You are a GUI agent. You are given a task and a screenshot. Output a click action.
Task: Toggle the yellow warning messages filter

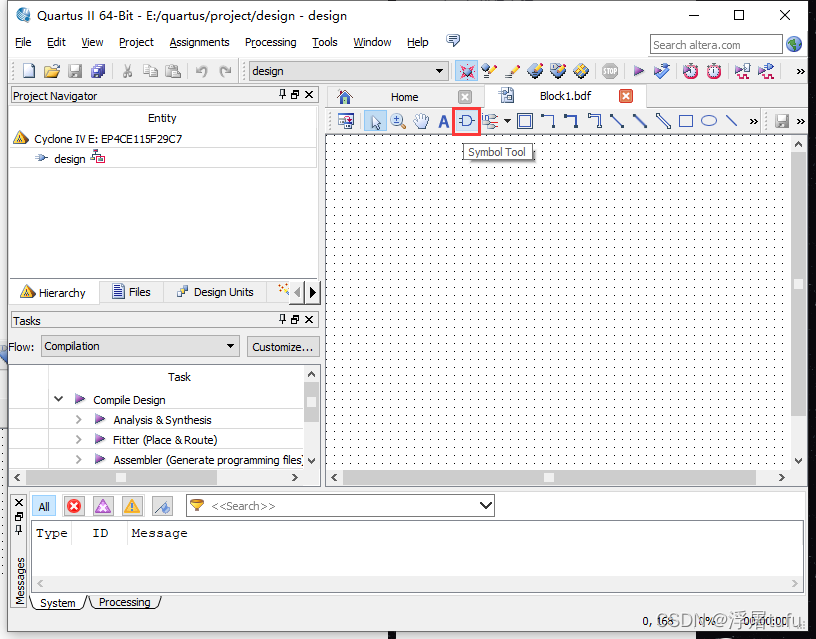pos(132,506)
